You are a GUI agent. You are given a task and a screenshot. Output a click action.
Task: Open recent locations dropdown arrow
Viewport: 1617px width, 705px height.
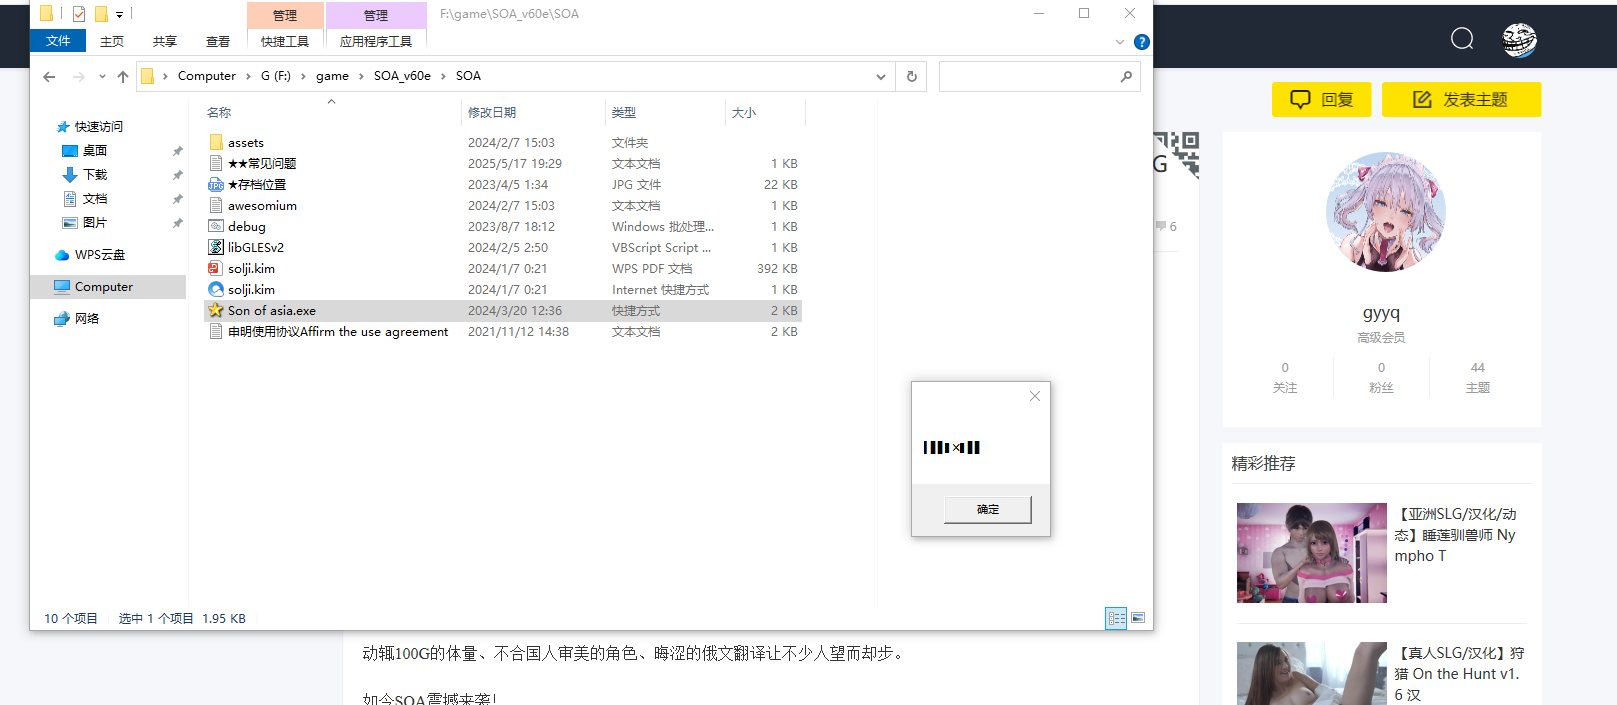click(x=102, y=76)
